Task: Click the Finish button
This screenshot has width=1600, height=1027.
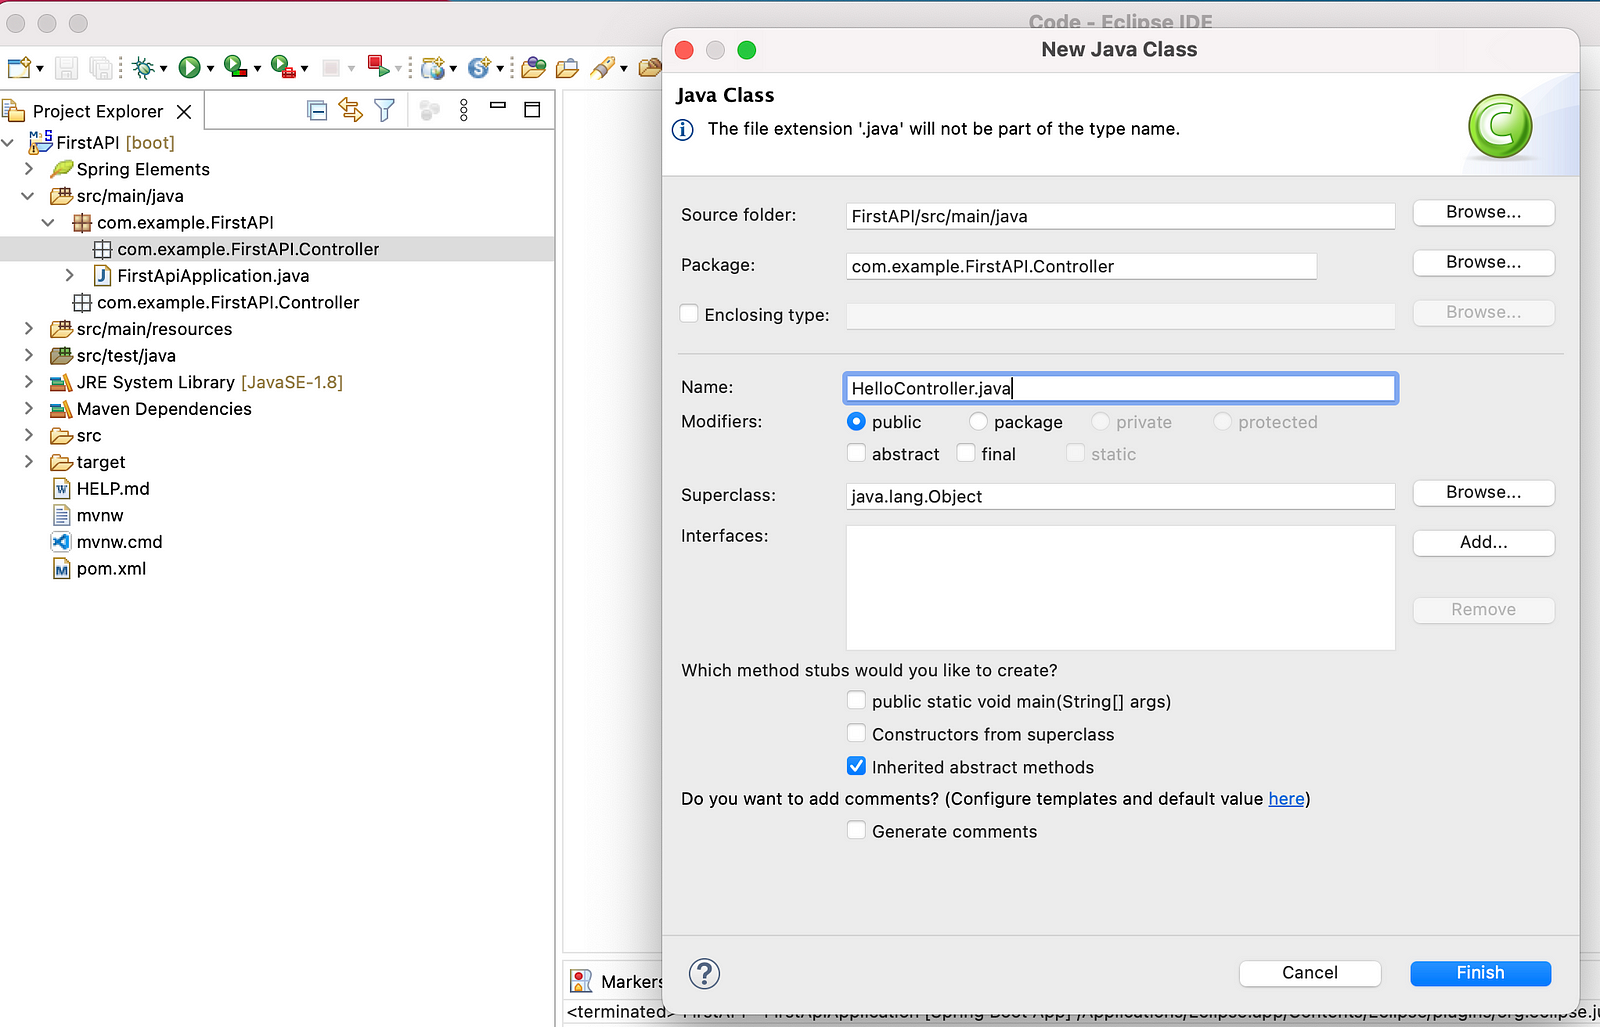Action: click(1480, 973)
